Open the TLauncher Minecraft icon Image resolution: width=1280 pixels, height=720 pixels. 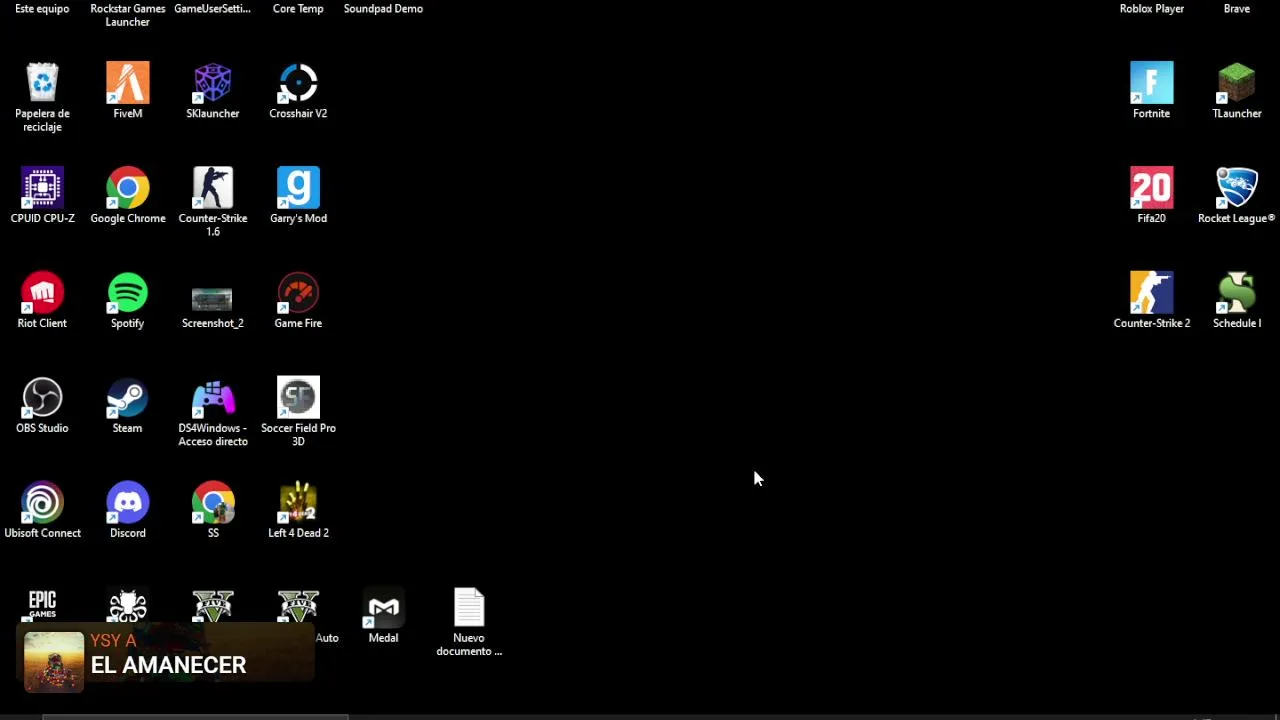[x=1237, y=83]
